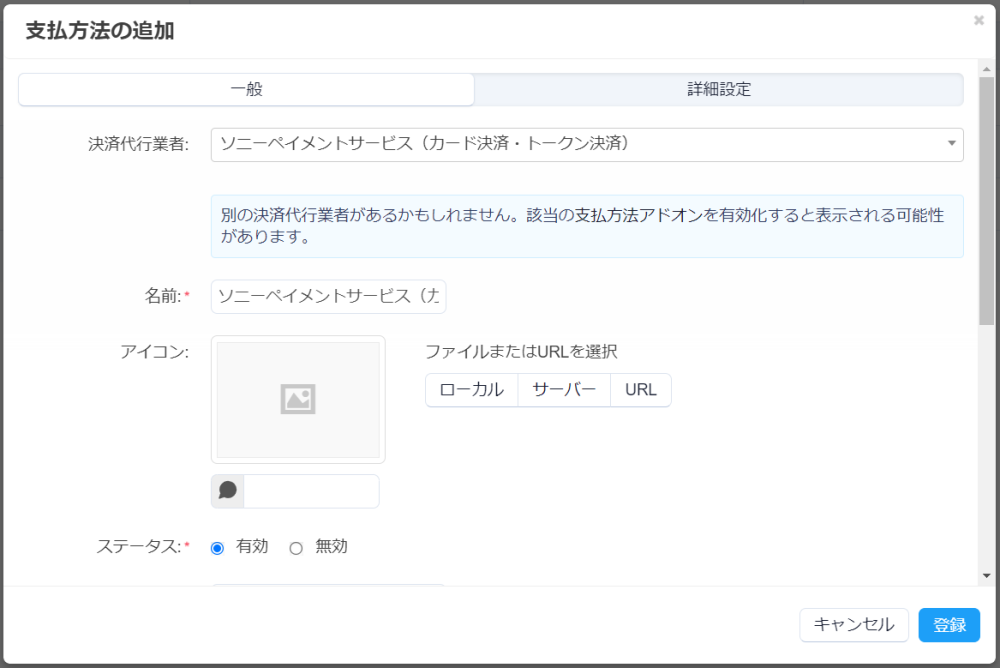
Task: Click the icon image placeholder thumbnail
Action: click(x=298, y=399)
